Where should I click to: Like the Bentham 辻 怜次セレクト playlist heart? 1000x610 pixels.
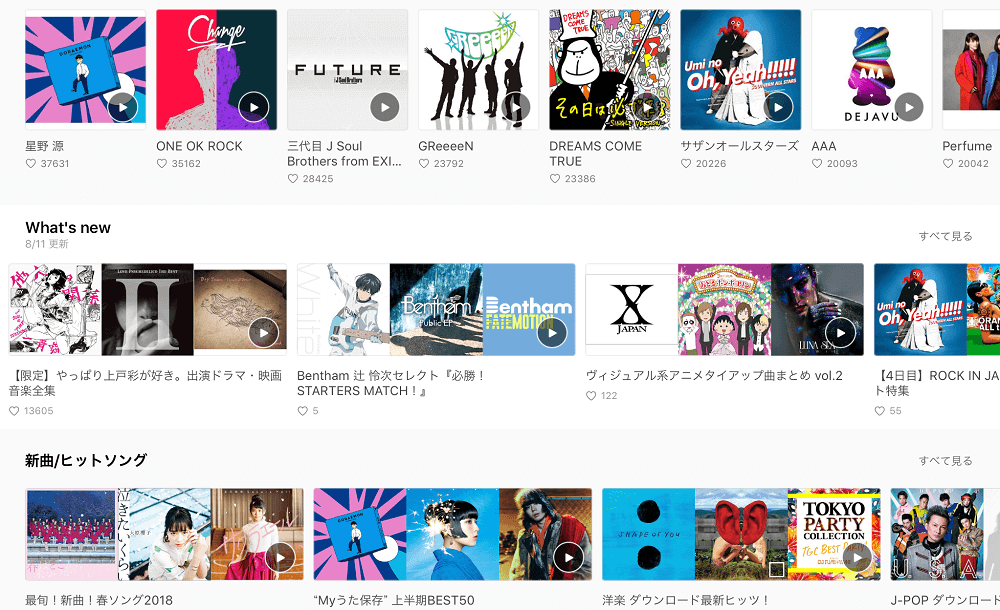(302, 411)
